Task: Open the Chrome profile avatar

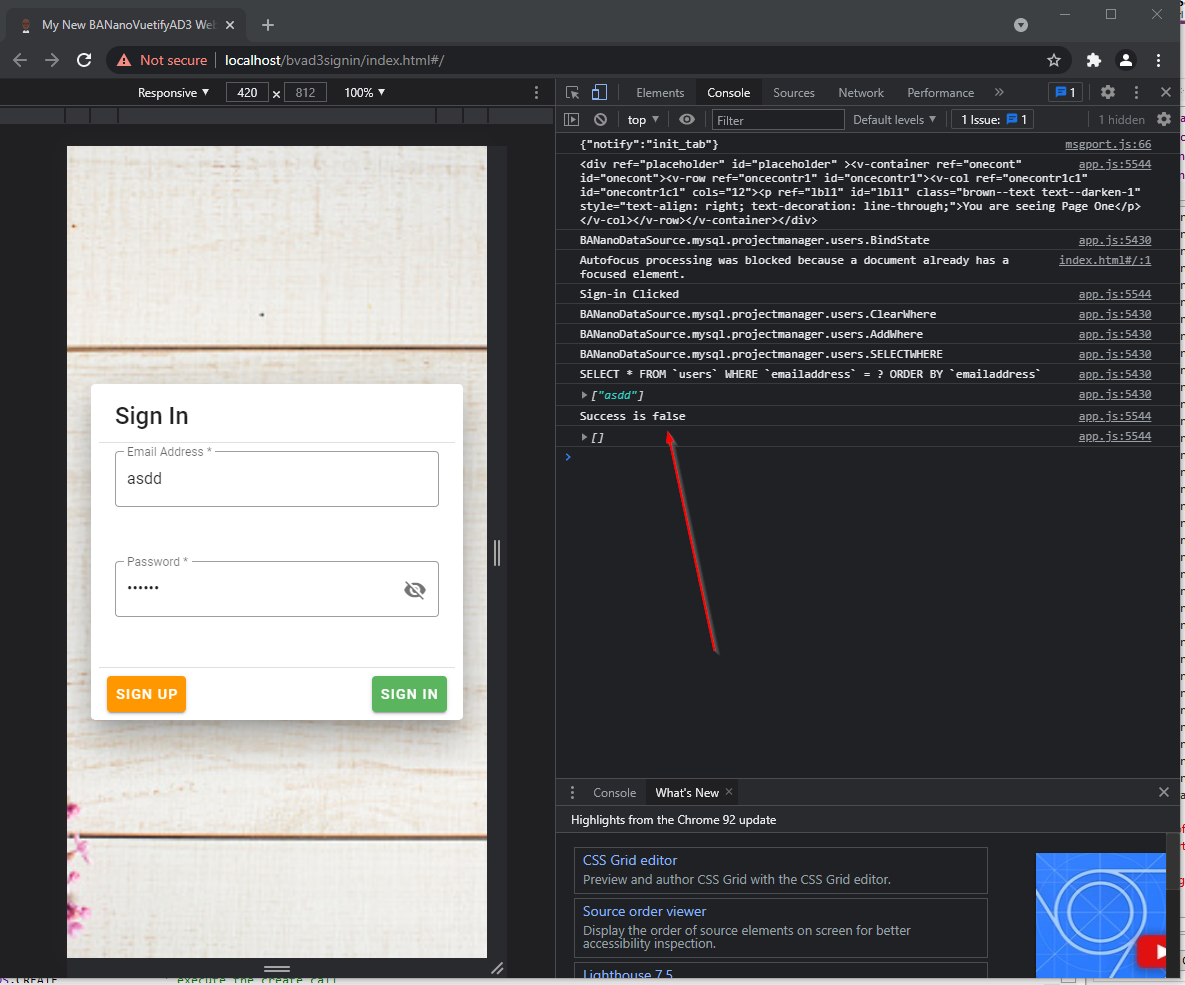Action: (1125, 60)
